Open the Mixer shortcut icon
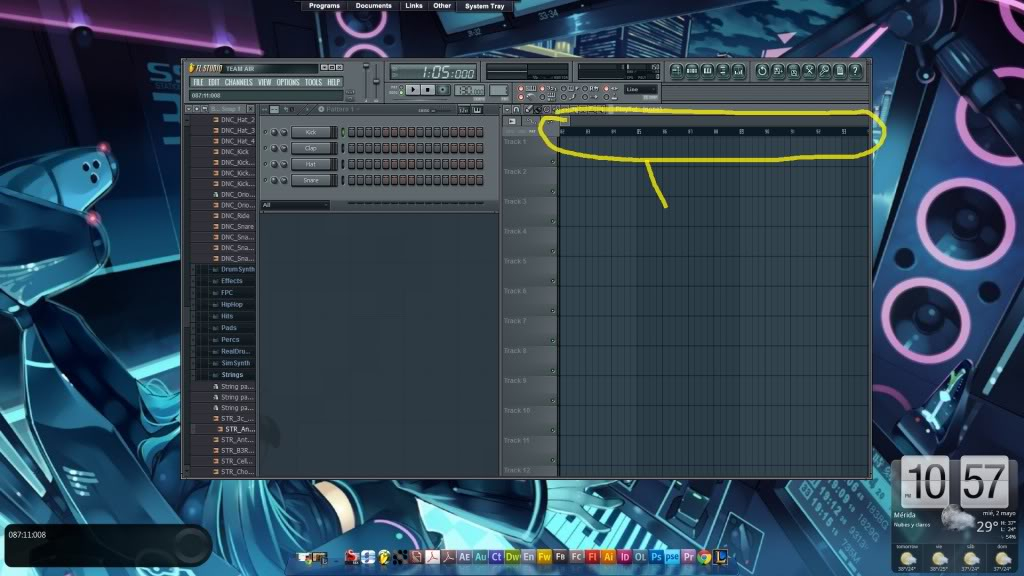The image size is (1024, 576). tap(739, 71)
